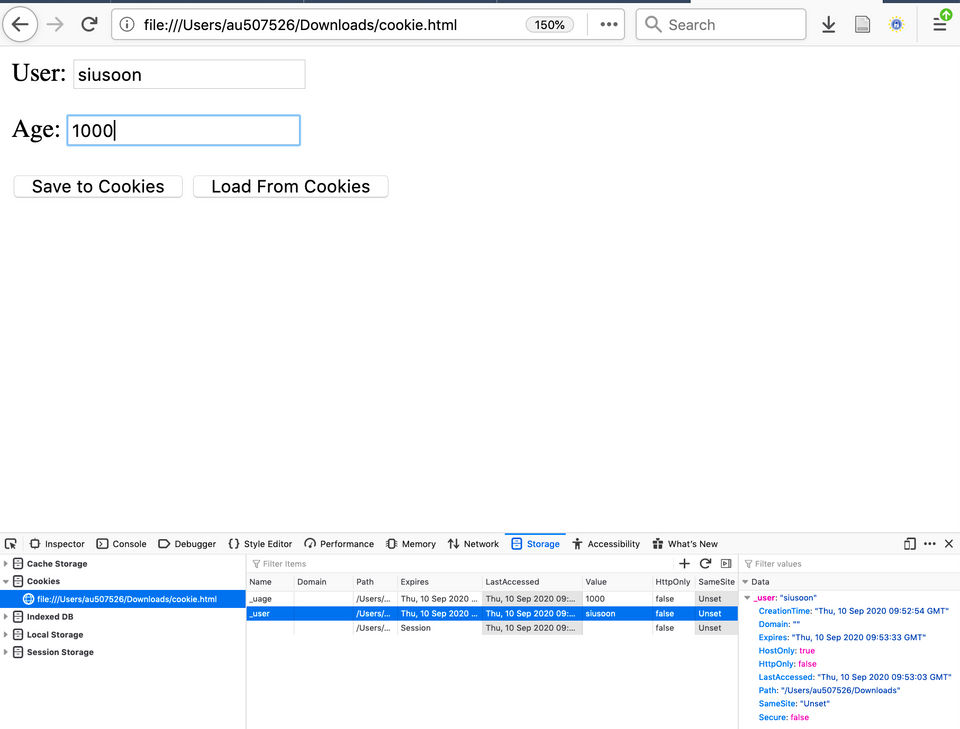Select the _user cookie row

[492, 613]
